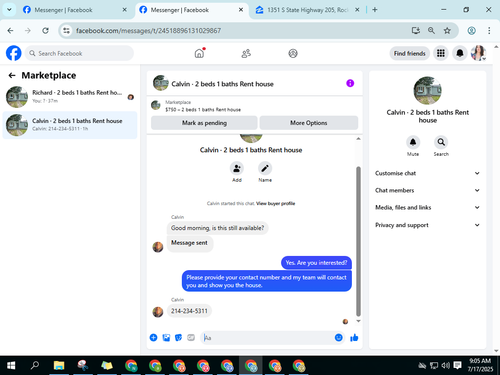Click the browser address bar URL
The width and height of the screenshot is (500, 375).
pos(148,31)
